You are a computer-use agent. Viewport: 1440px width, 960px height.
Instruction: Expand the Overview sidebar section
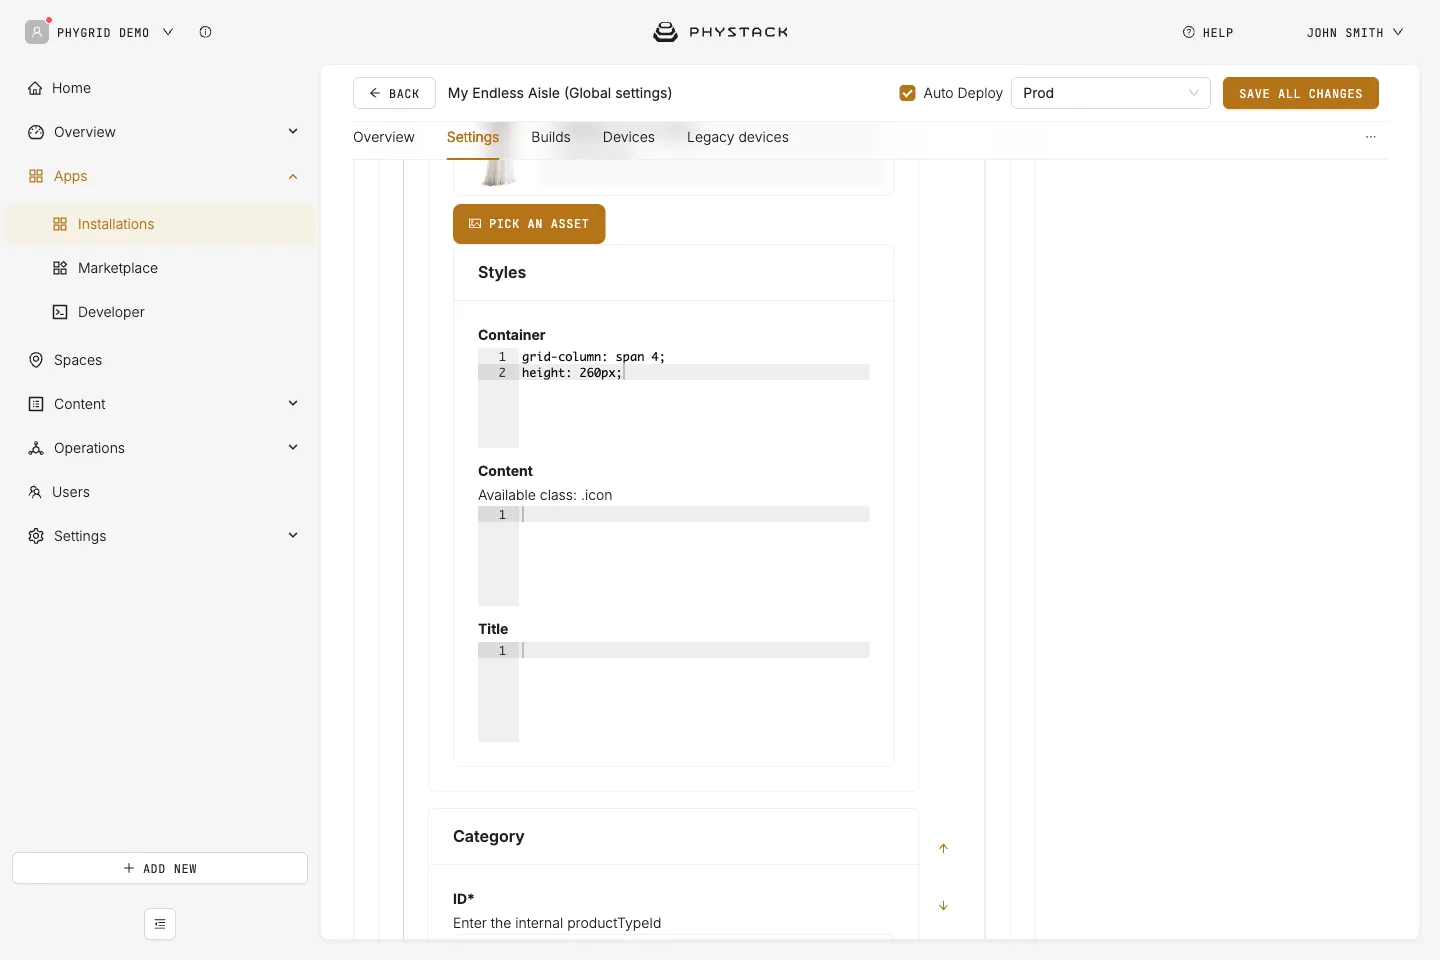point(293,132)
